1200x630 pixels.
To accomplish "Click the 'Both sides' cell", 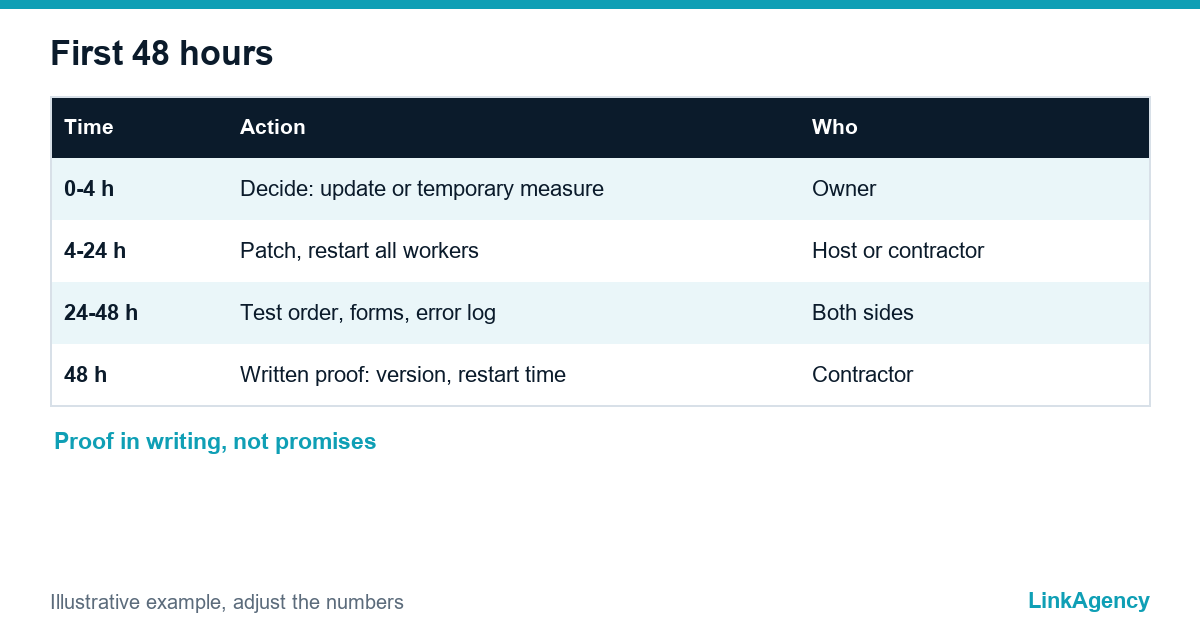I will click(863, 313).
